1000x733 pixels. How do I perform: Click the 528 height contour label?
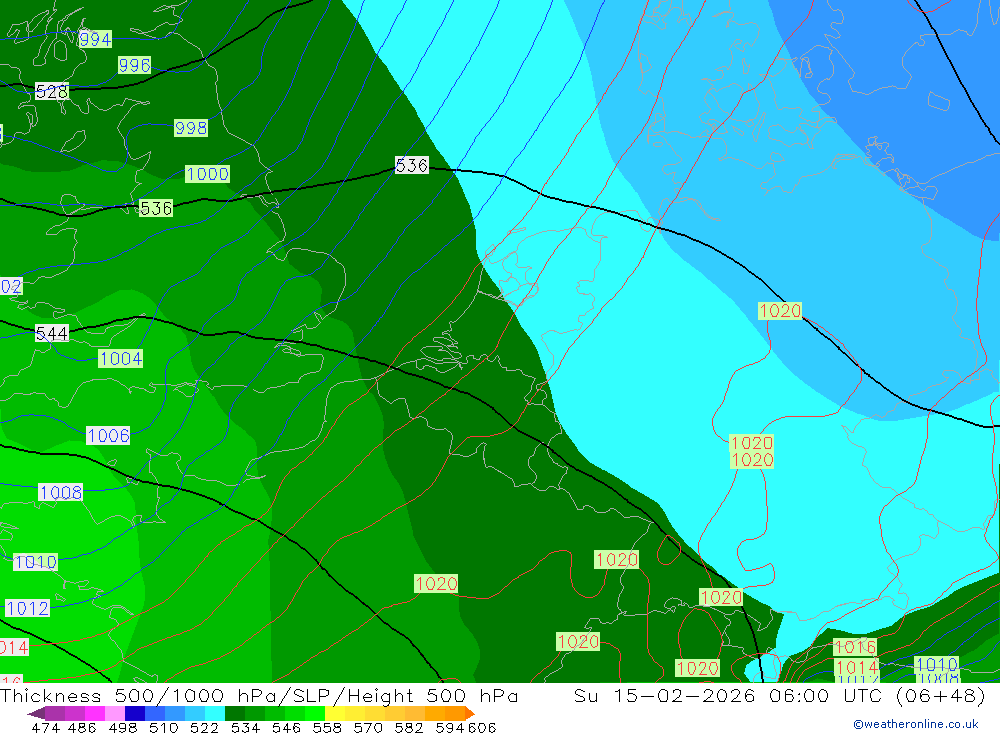(x=51, y=92)
